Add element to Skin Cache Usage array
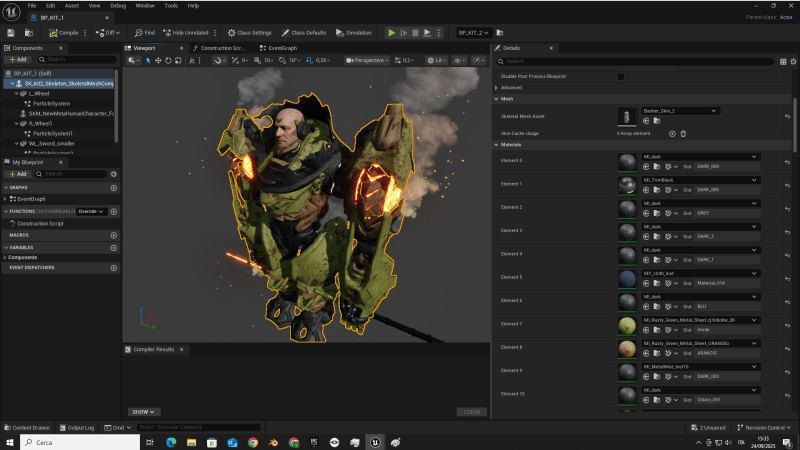The height and width of the screenshot is (450, 800). coord(672,133)
